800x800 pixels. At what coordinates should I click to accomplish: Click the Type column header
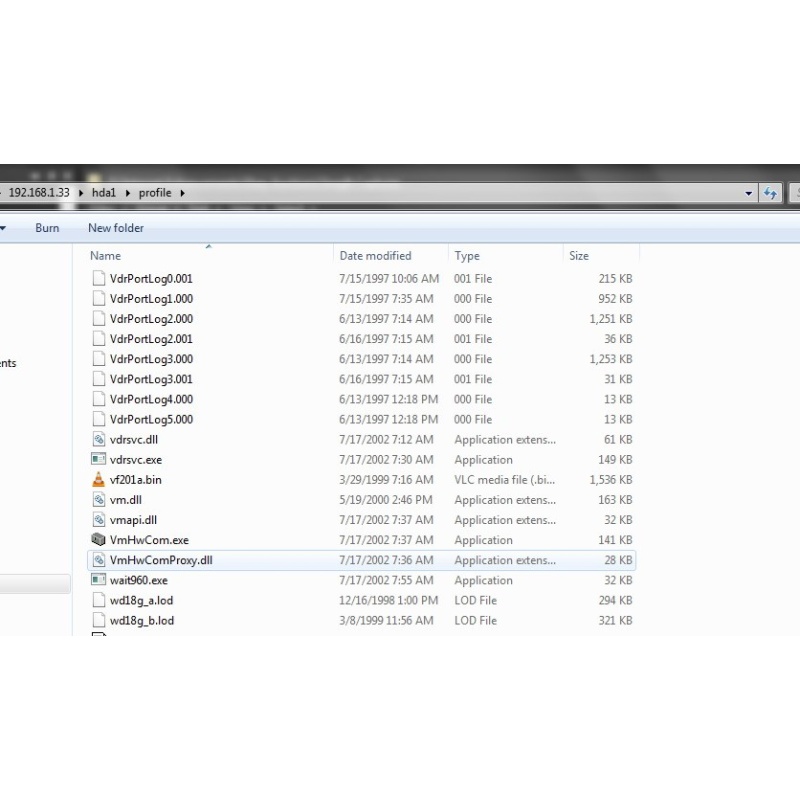(x=467, y=256)
